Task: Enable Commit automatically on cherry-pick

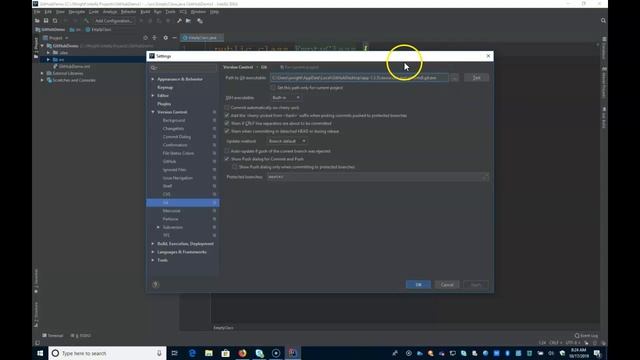Action: tap(227, 108)
